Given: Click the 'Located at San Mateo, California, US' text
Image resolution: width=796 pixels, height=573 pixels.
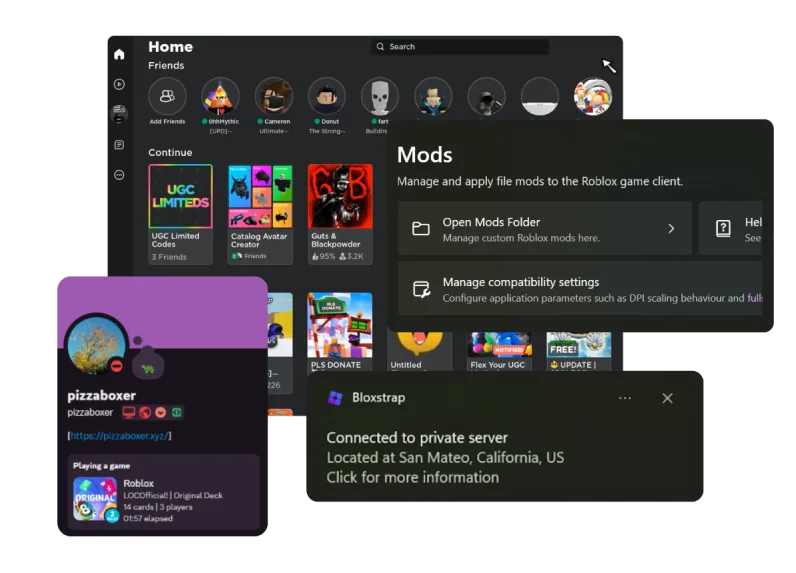Looking at the screenshot, I should click(445, 457).
